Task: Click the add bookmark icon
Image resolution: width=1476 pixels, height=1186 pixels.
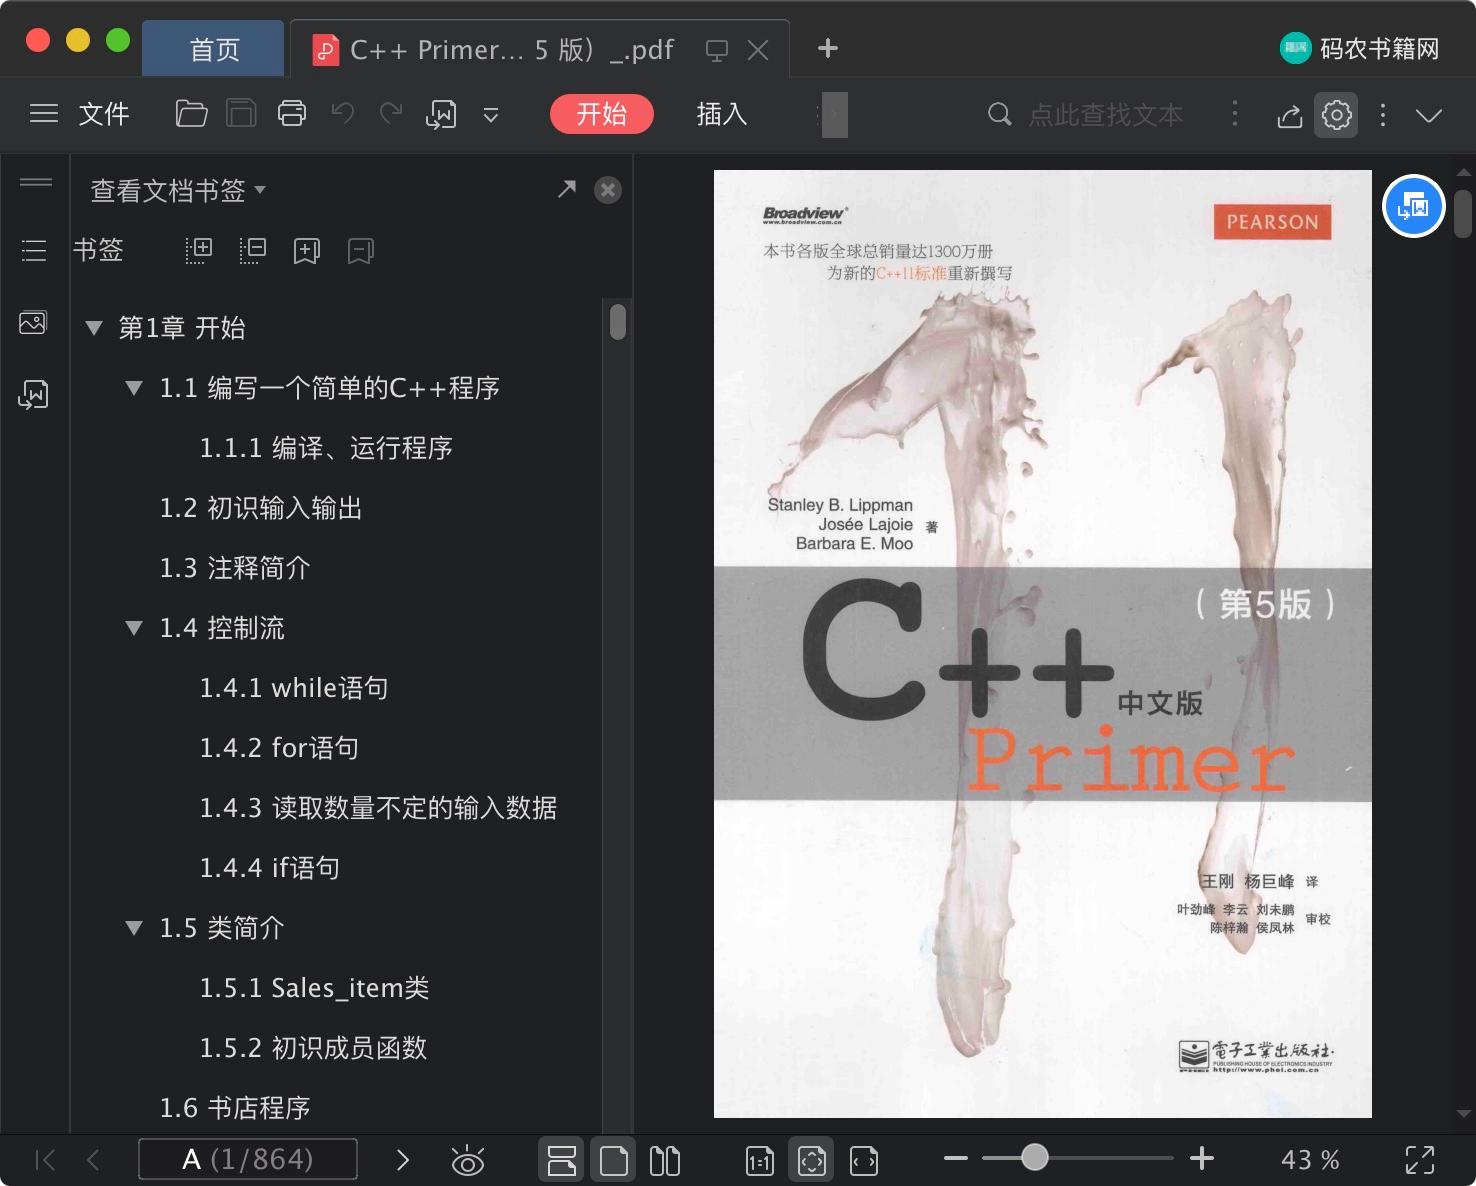Action: (x=307, y=251)
